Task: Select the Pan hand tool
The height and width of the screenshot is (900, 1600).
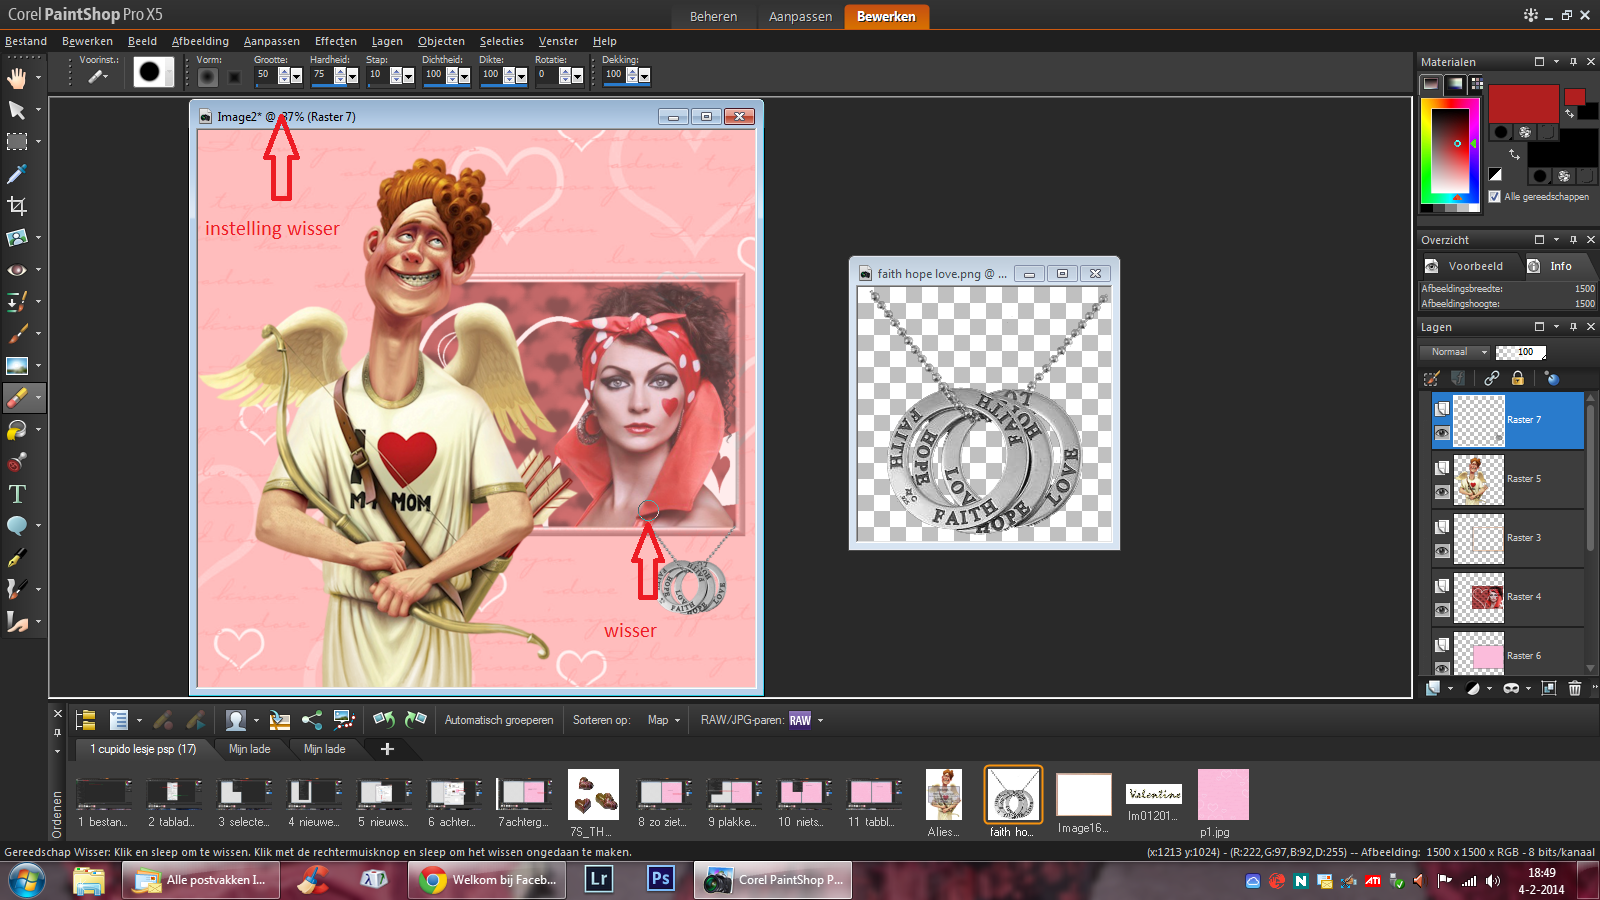Action: click(x=17, y=78)
